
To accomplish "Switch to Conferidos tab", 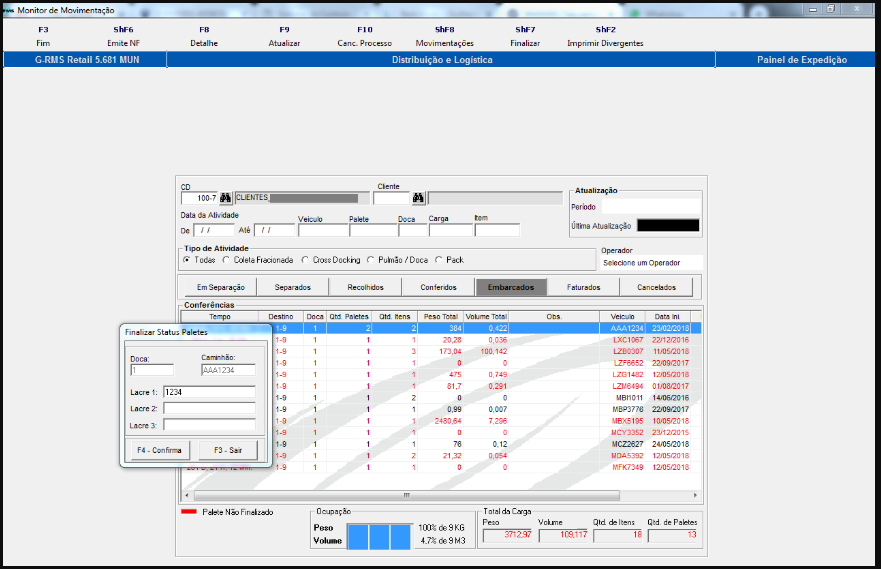I will [438, 287].
